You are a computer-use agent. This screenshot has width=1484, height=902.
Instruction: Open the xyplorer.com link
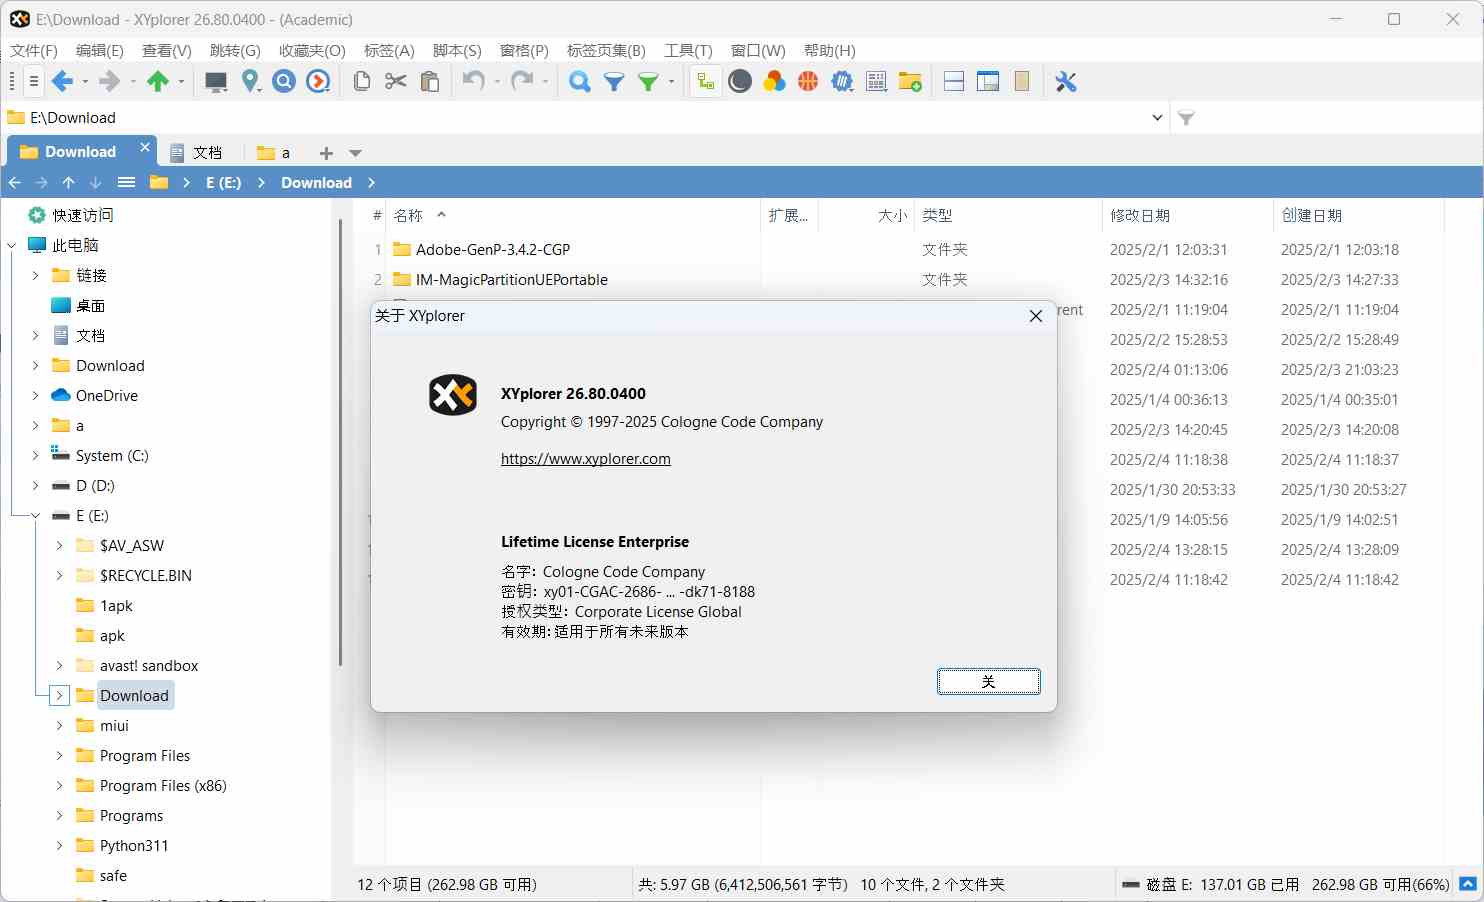[x=586, y=459]
